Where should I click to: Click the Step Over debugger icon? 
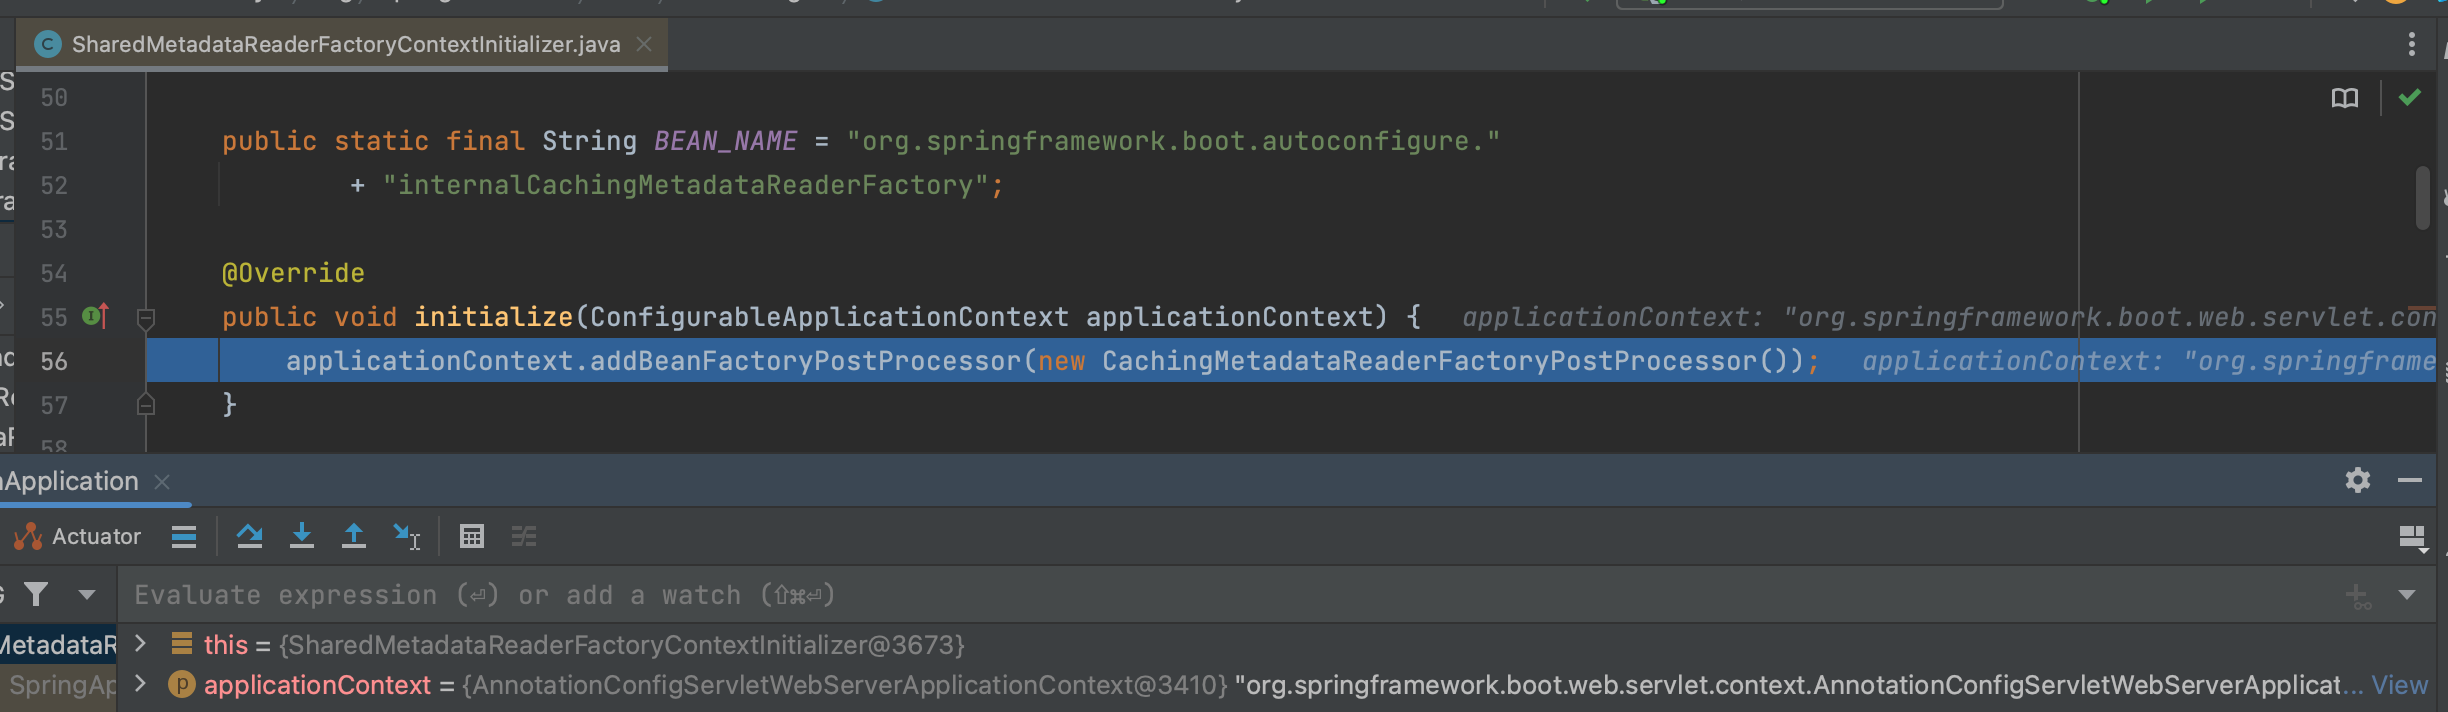click(x=249, y=537)
